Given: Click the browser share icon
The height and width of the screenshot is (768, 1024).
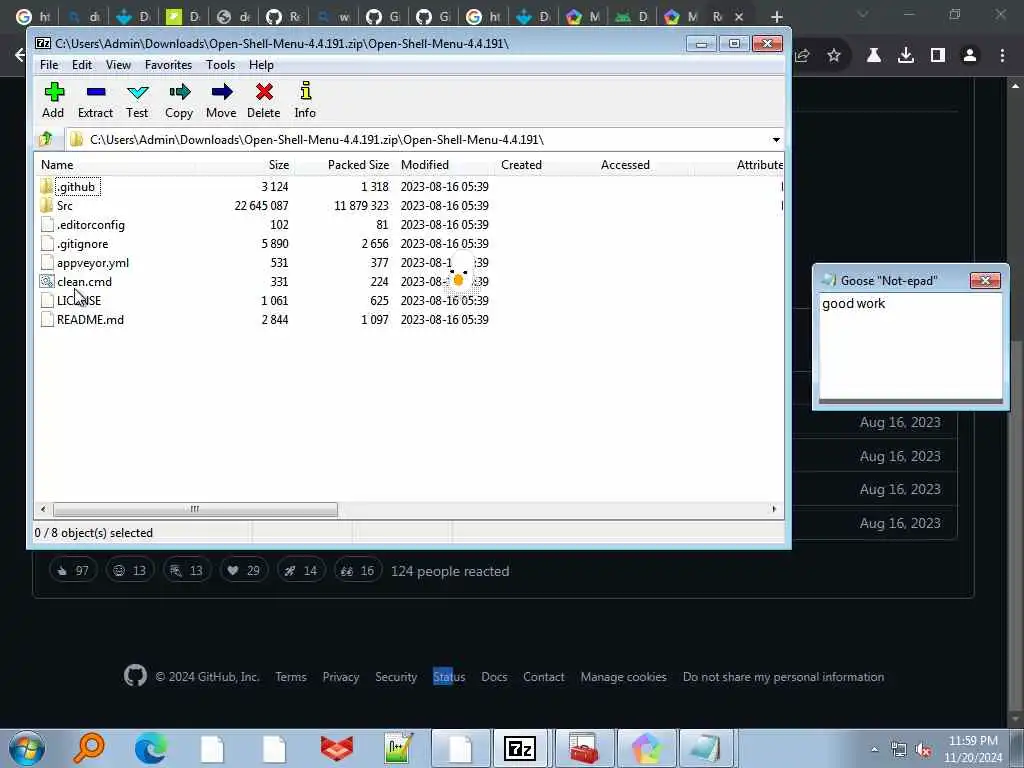Looking at the screenshot, I should [x=803, y=56].
